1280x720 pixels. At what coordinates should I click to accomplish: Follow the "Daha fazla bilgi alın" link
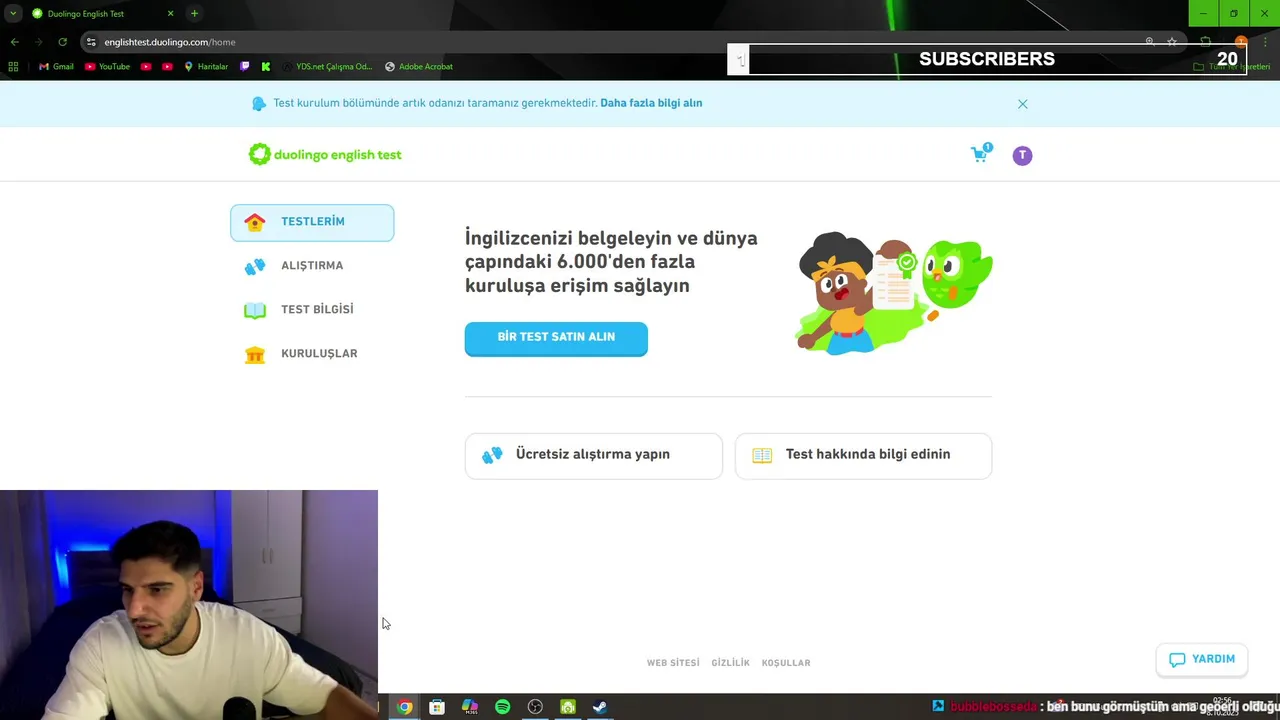click(651, 103)
